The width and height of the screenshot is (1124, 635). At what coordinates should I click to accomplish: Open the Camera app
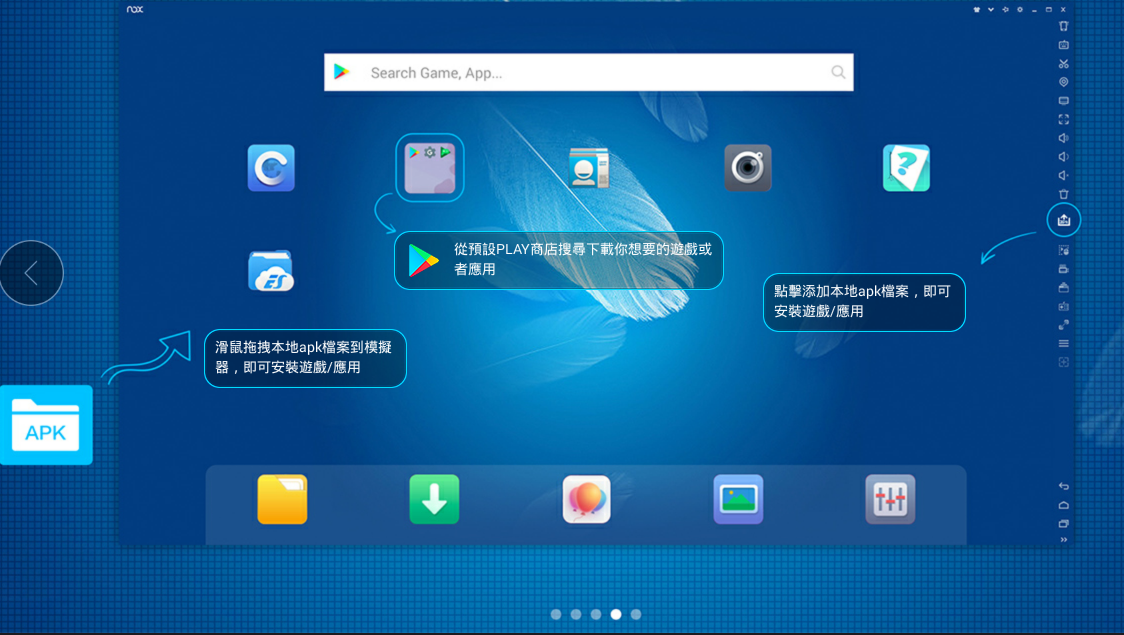point(747,168)
